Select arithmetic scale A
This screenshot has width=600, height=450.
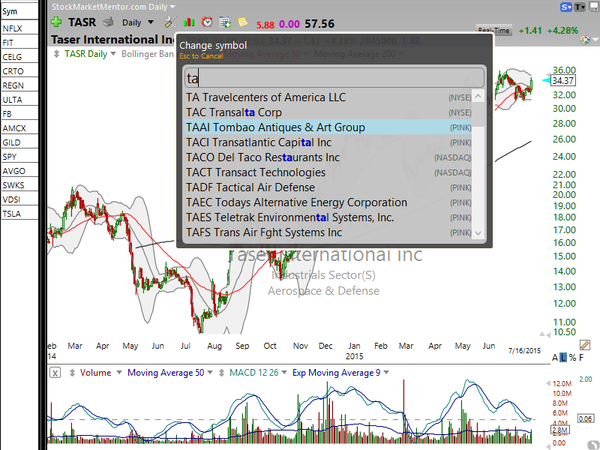(555, 358)
